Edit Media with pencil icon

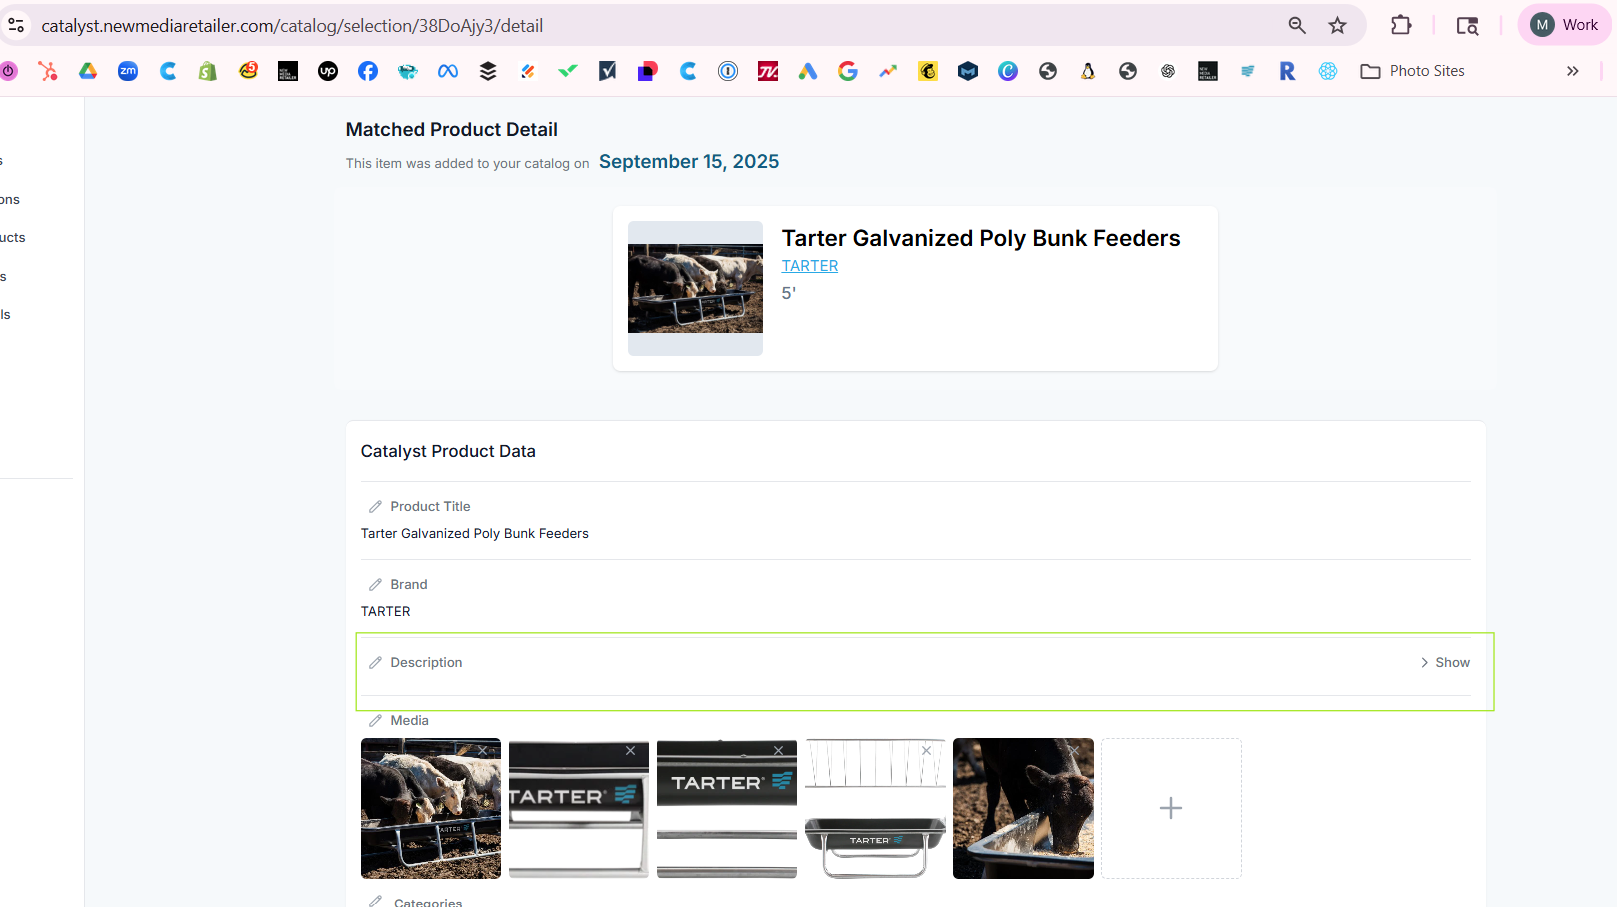pos(376,721)
